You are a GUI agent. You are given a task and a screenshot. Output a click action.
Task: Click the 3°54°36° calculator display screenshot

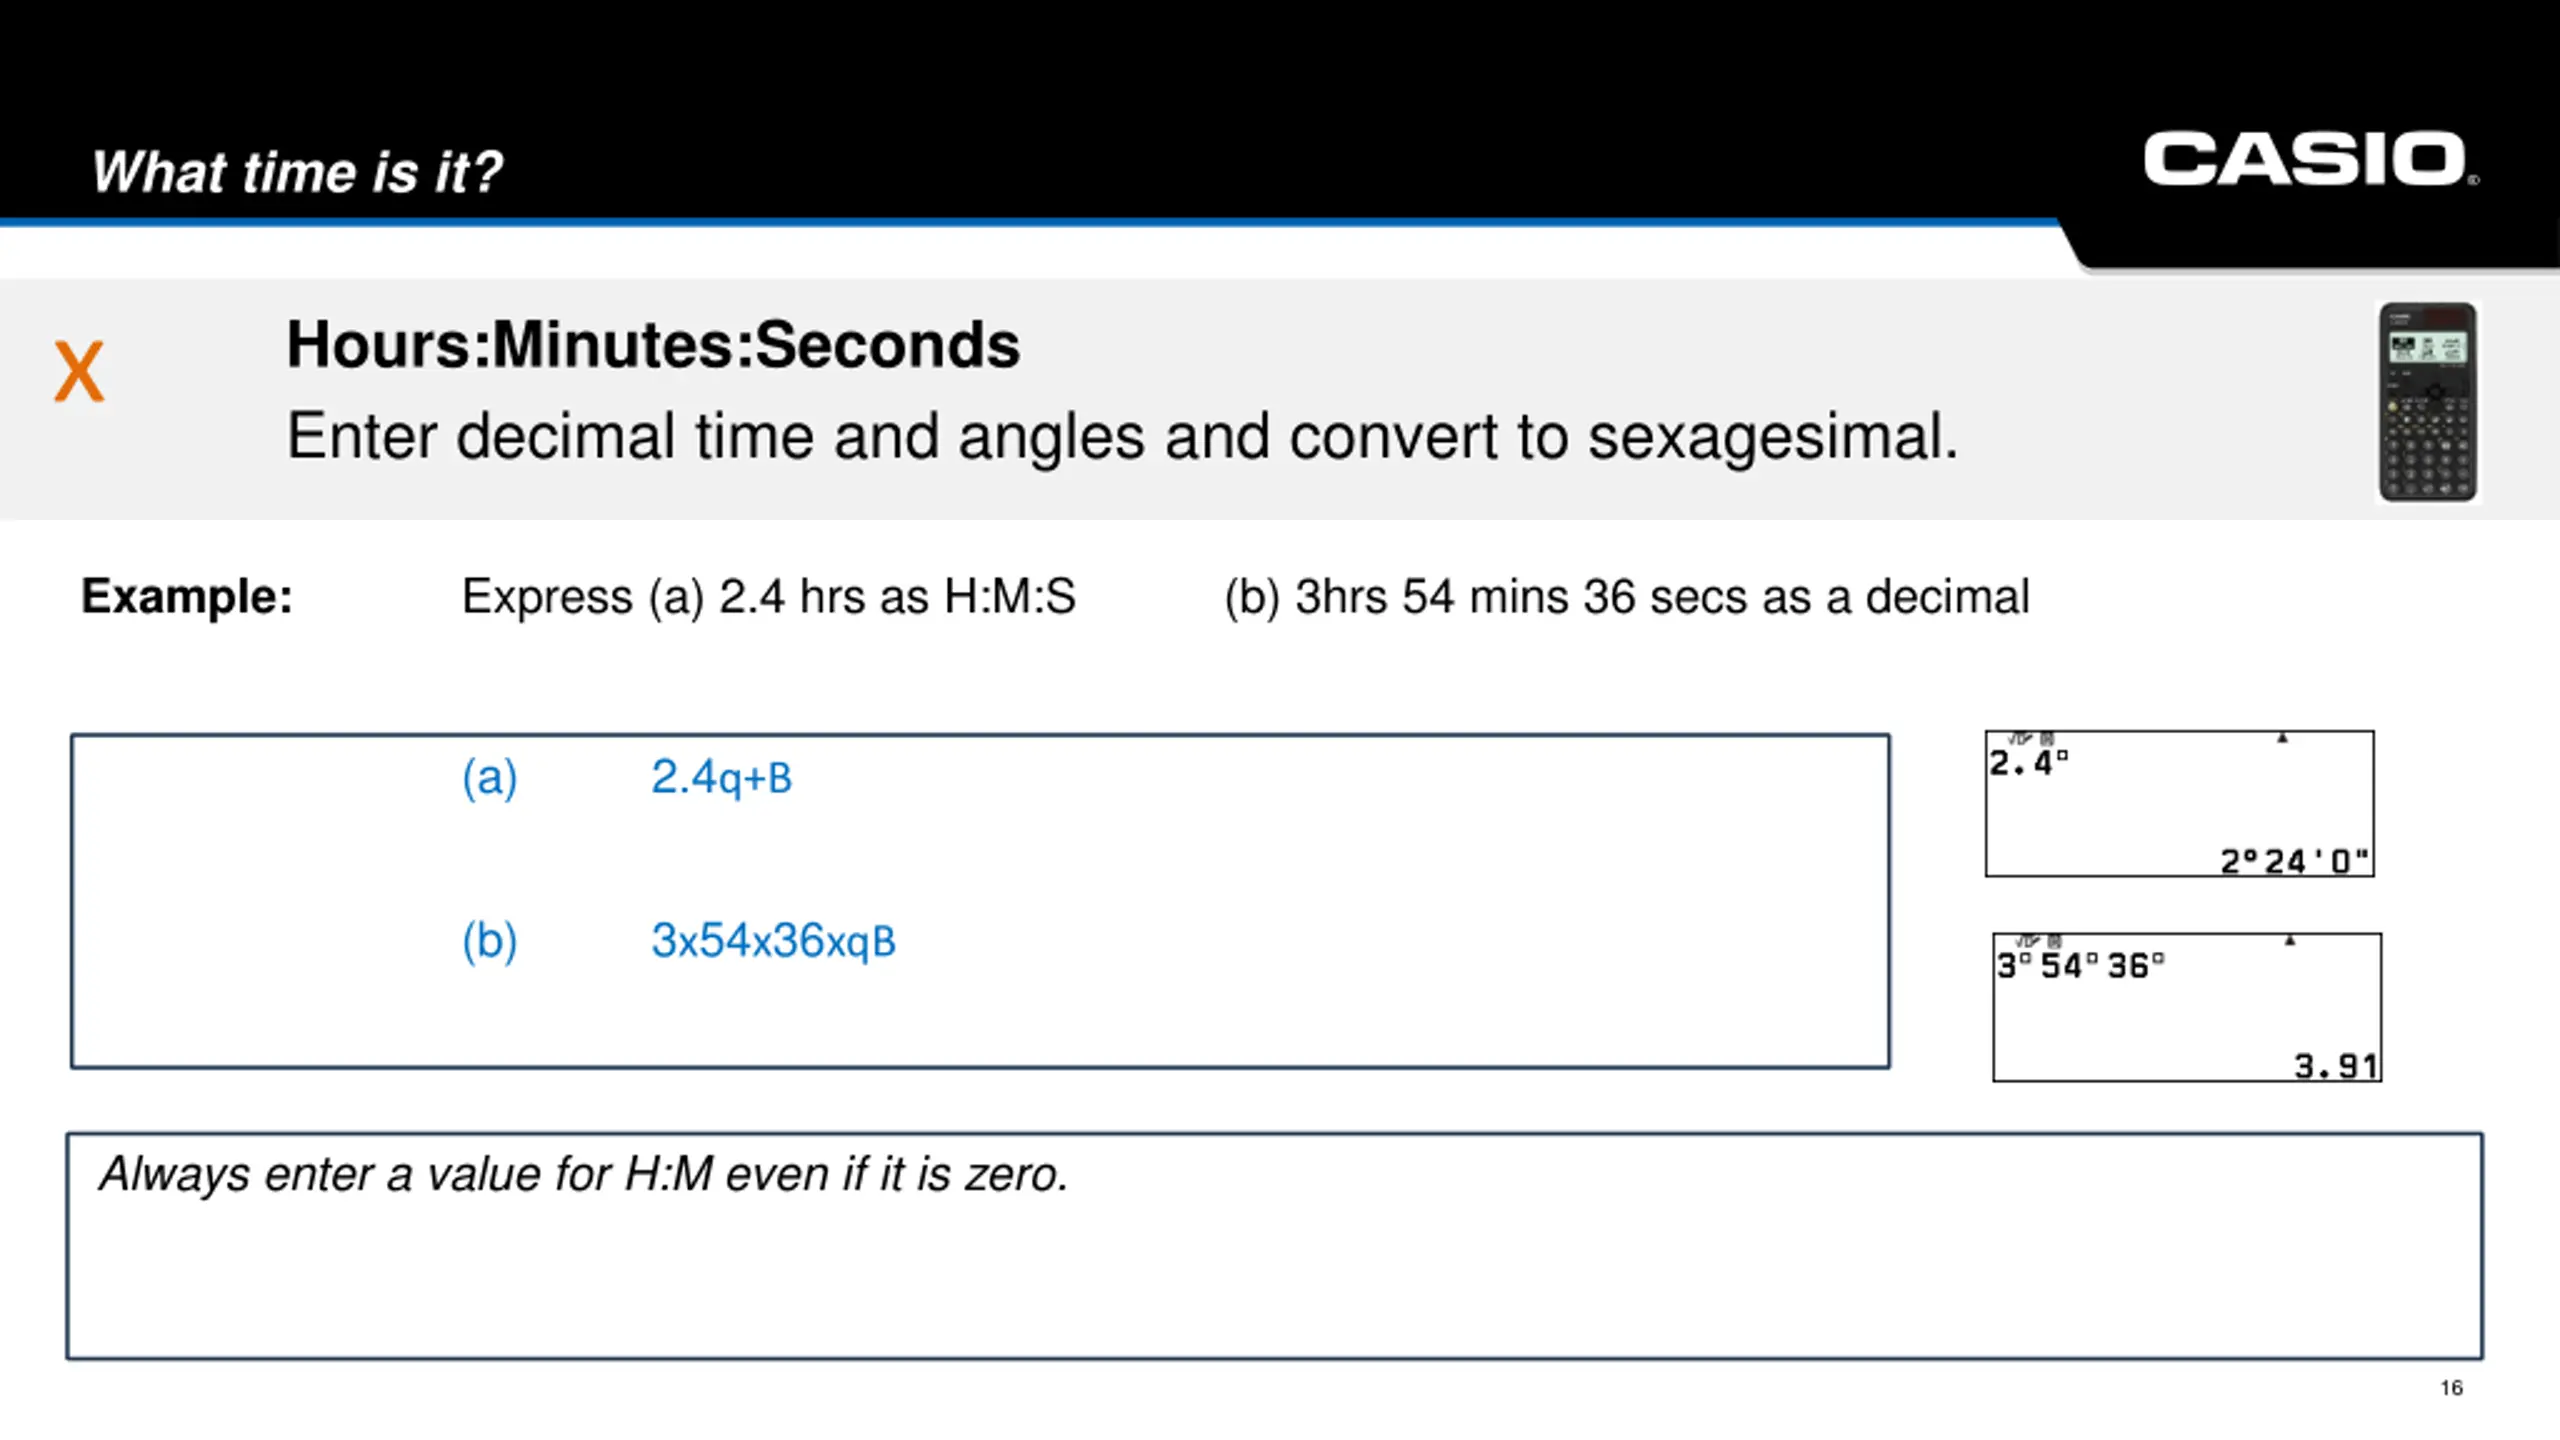point(2187,1007)
